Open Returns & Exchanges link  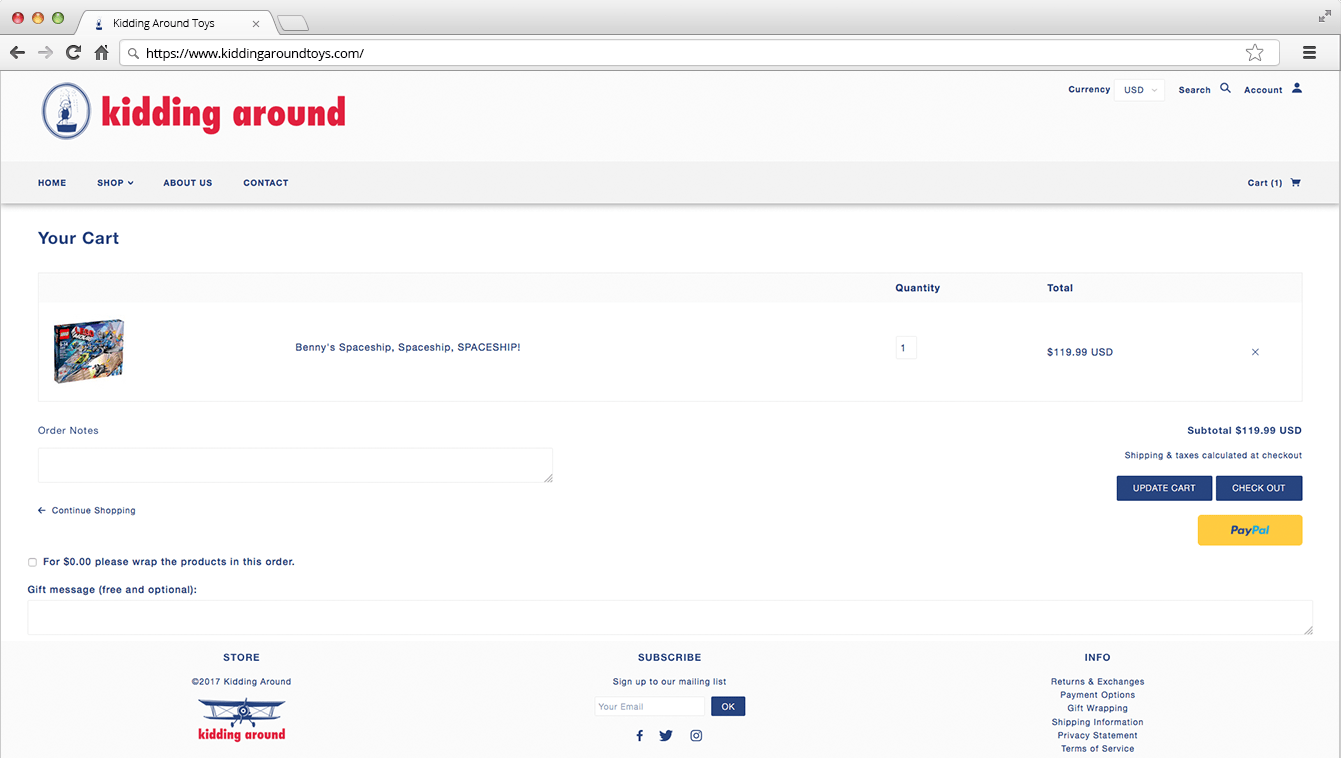coord(1097,682)
